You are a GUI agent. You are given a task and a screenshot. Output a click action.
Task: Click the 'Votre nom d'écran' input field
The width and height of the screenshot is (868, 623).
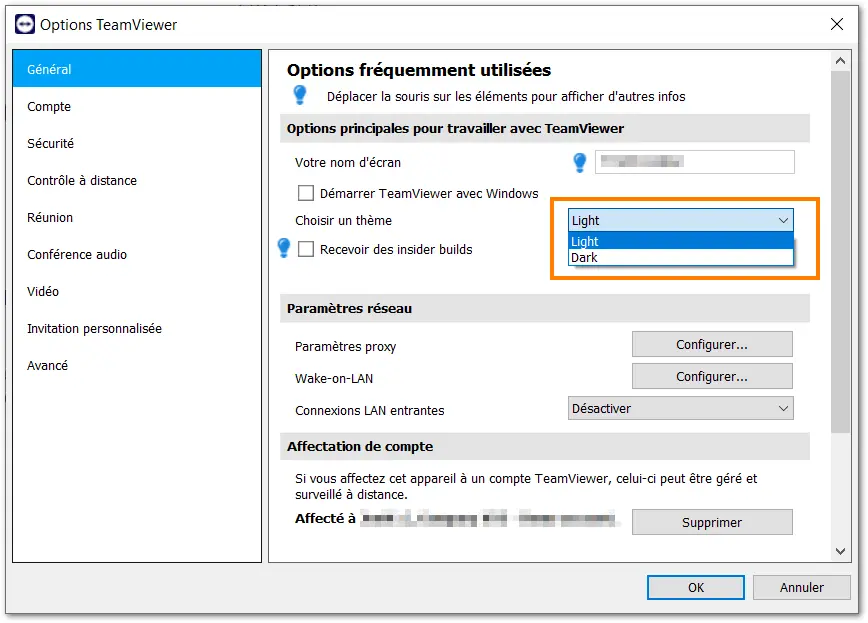tap(695, 162)
